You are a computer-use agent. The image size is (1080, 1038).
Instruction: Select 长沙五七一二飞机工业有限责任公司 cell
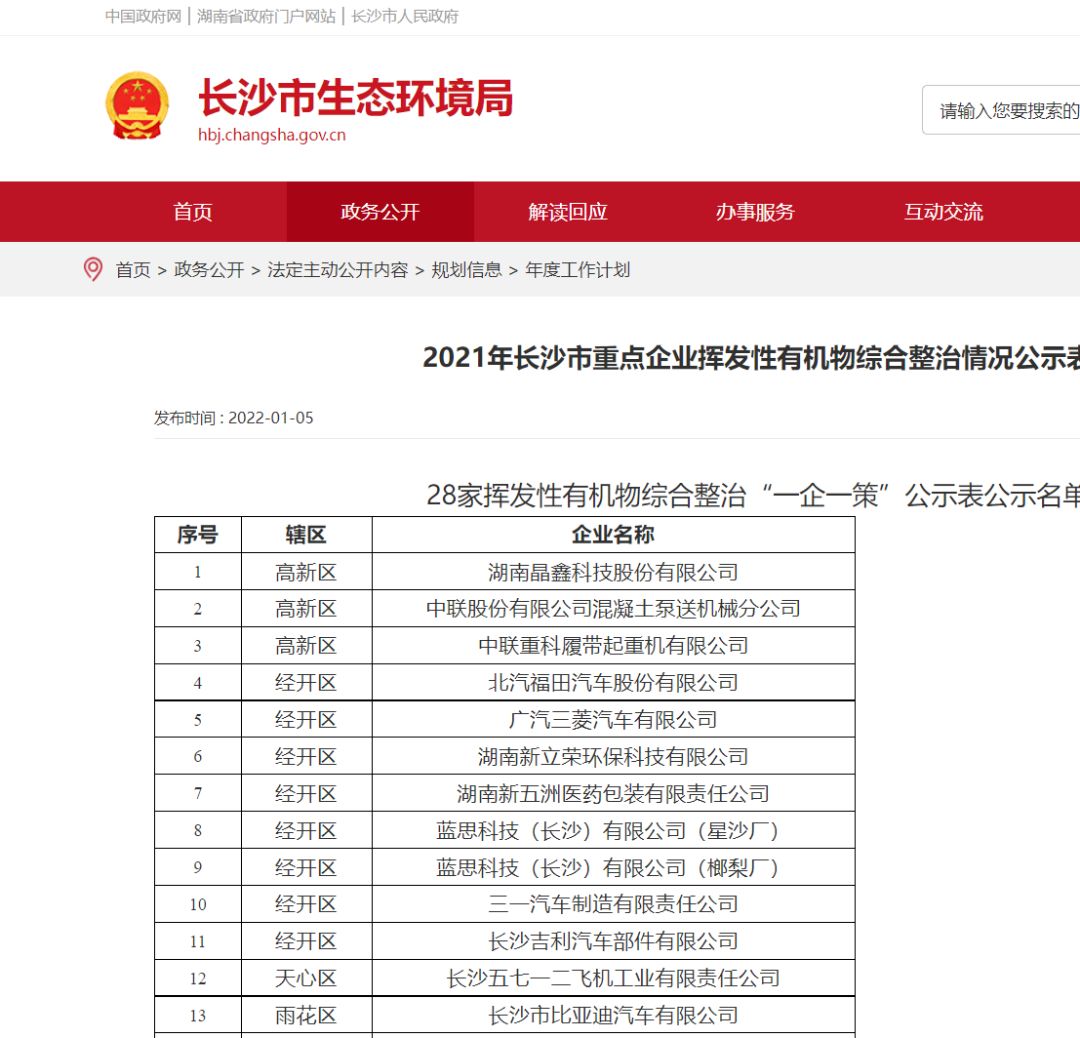pos(614,979)
